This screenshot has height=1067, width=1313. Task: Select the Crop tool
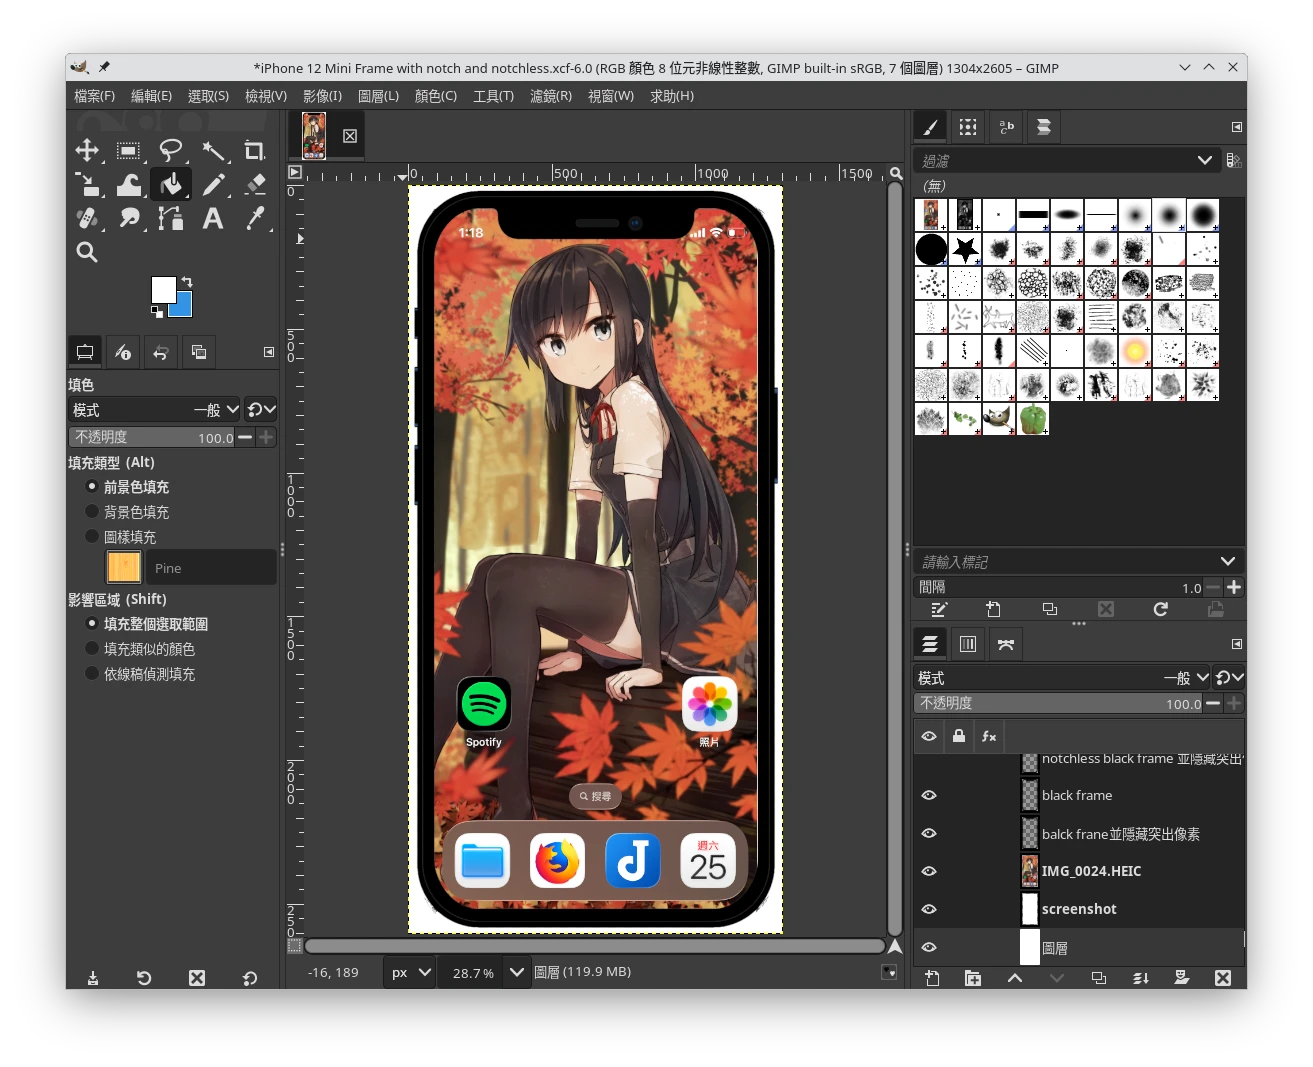pos(255,151)
